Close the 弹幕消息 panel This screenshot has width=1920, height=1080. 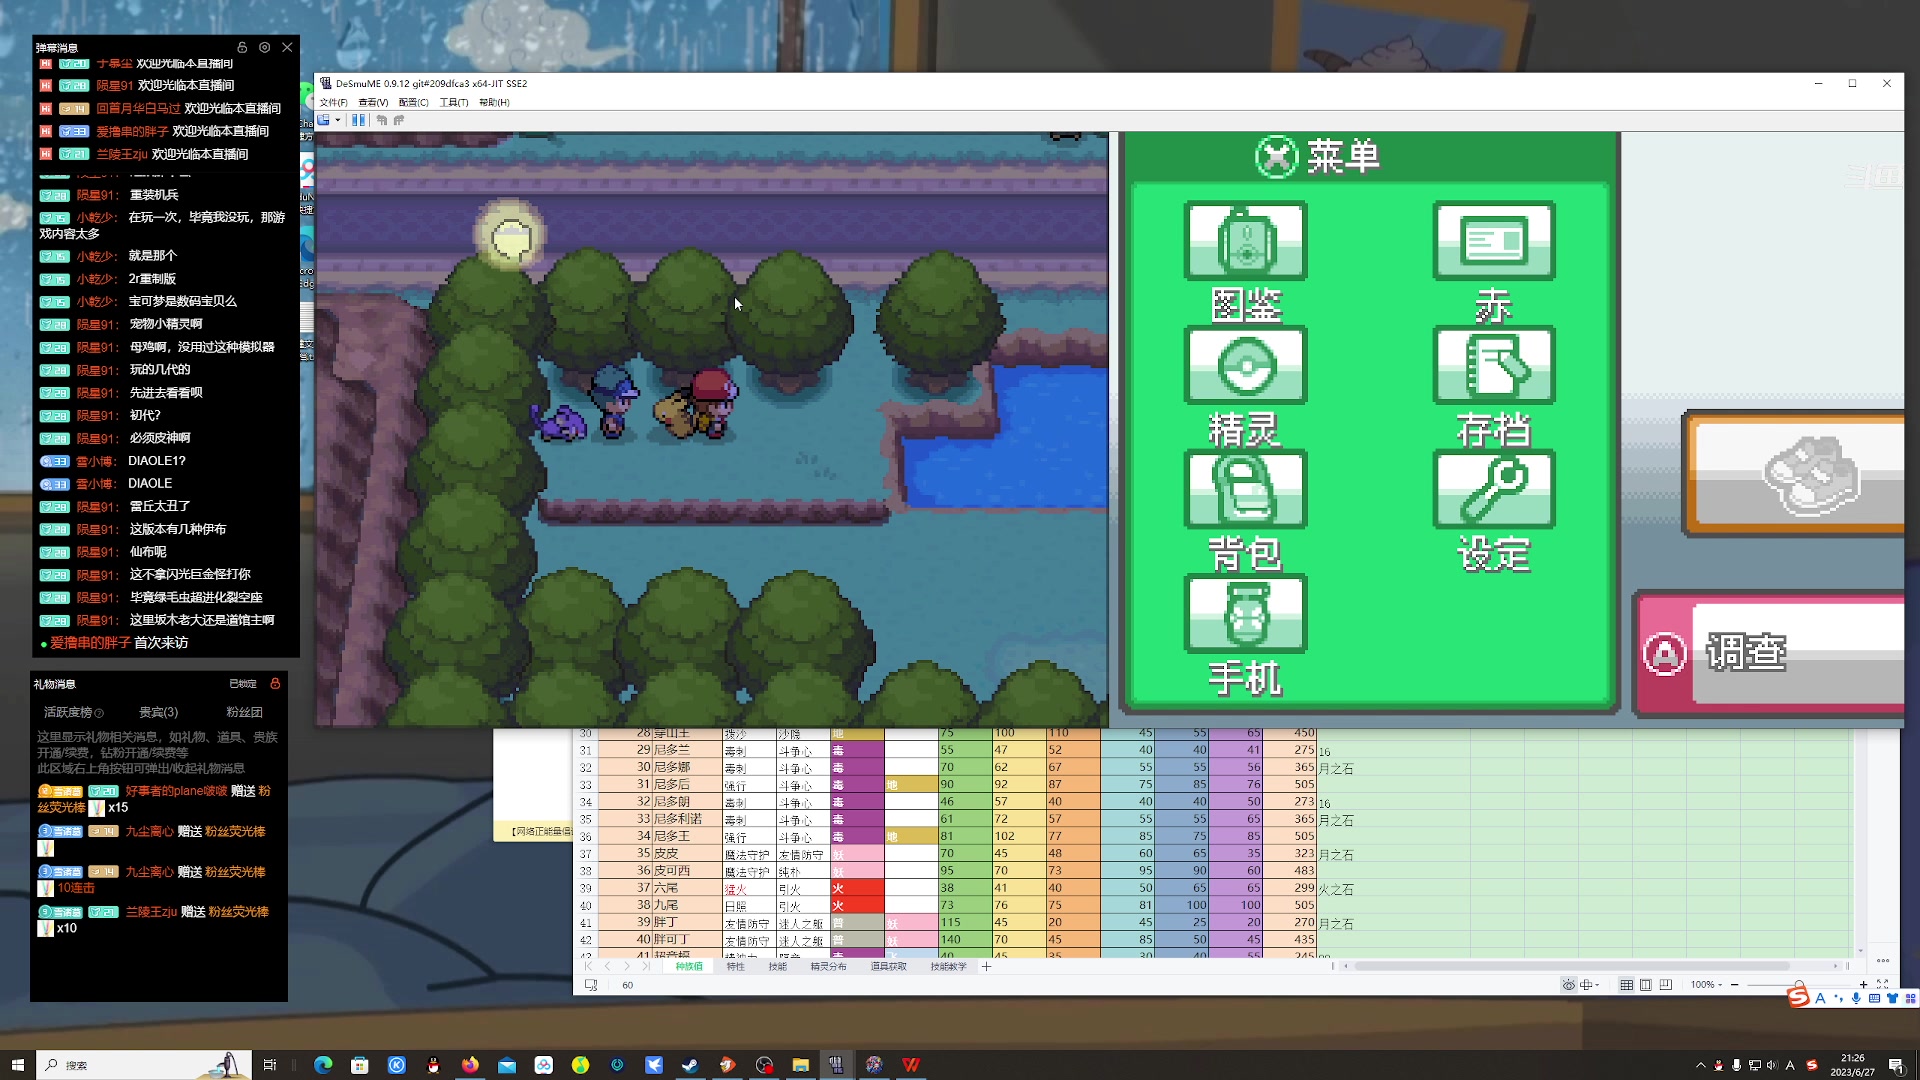point(287,47)
